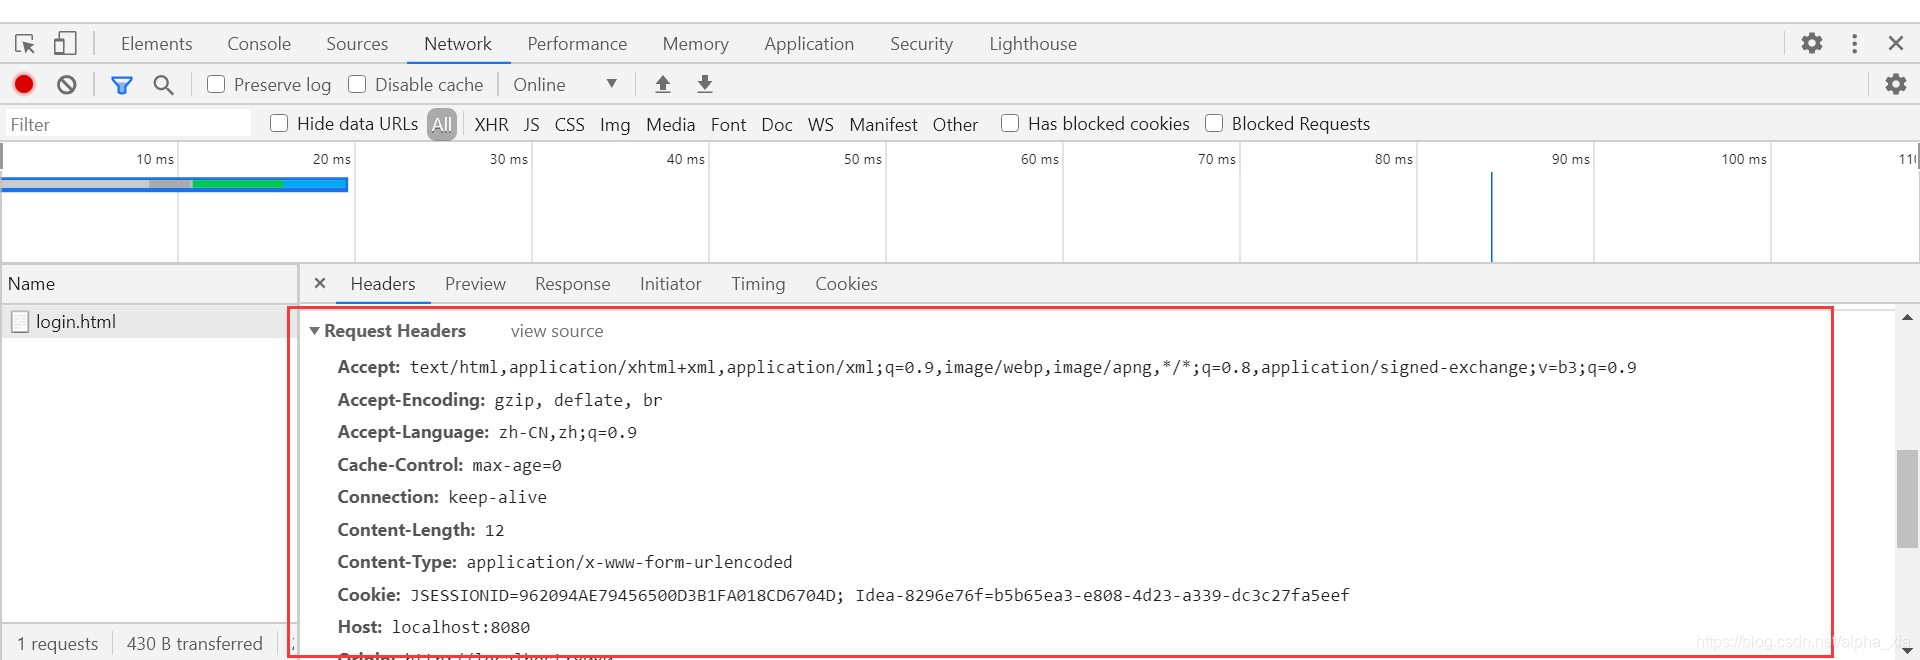Open the Security tab
This screenshot has width=1920, height=660.
tap(921, 44)
